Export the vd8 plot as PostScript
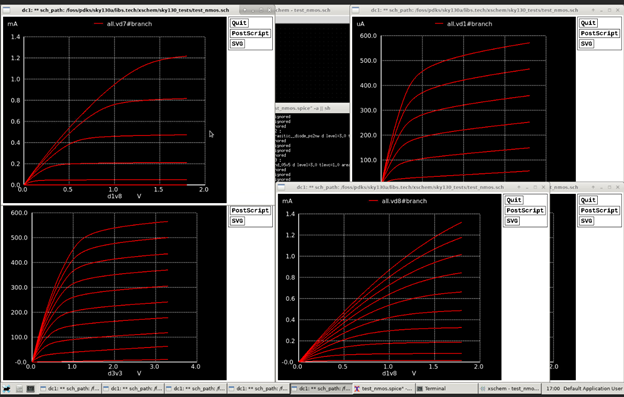 pos(525,210)
